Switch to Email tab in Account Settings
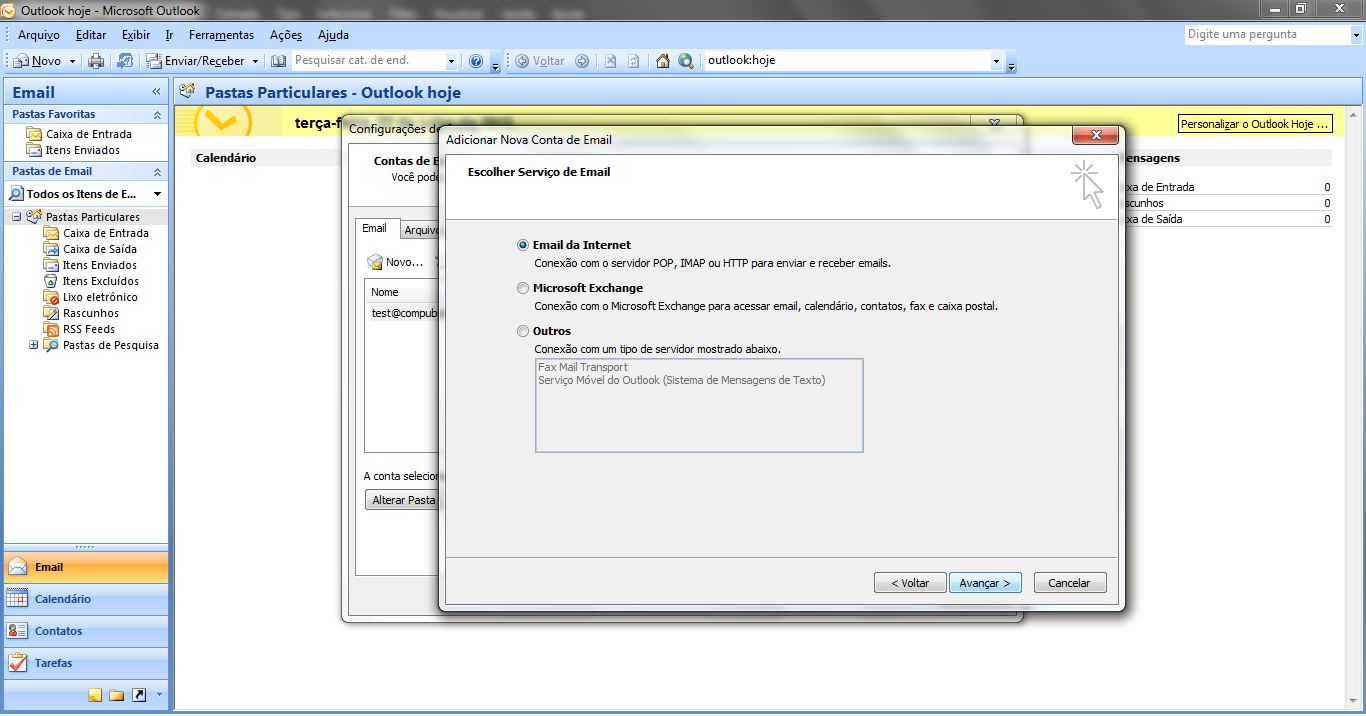Viewport: 1366px width, 716px height. click(x=375, y=229)
